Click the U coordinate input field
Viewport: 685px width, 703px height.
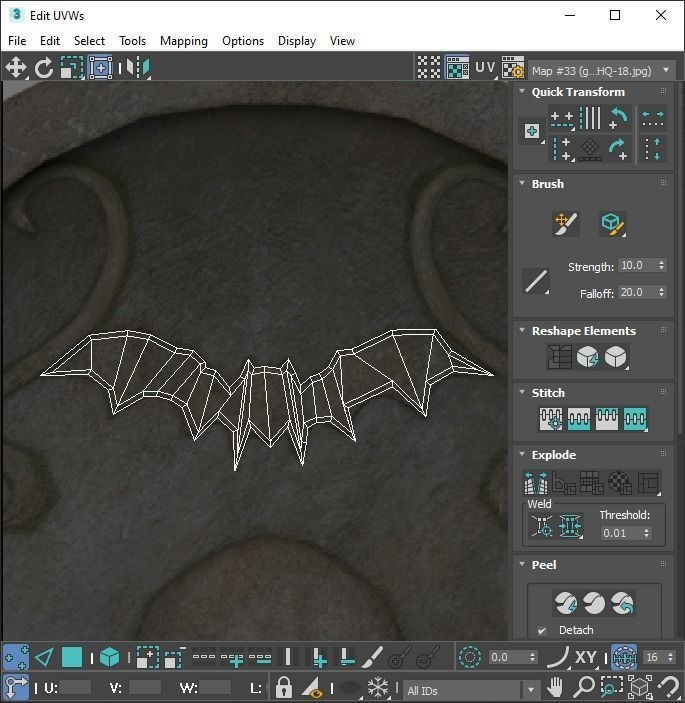75,687
